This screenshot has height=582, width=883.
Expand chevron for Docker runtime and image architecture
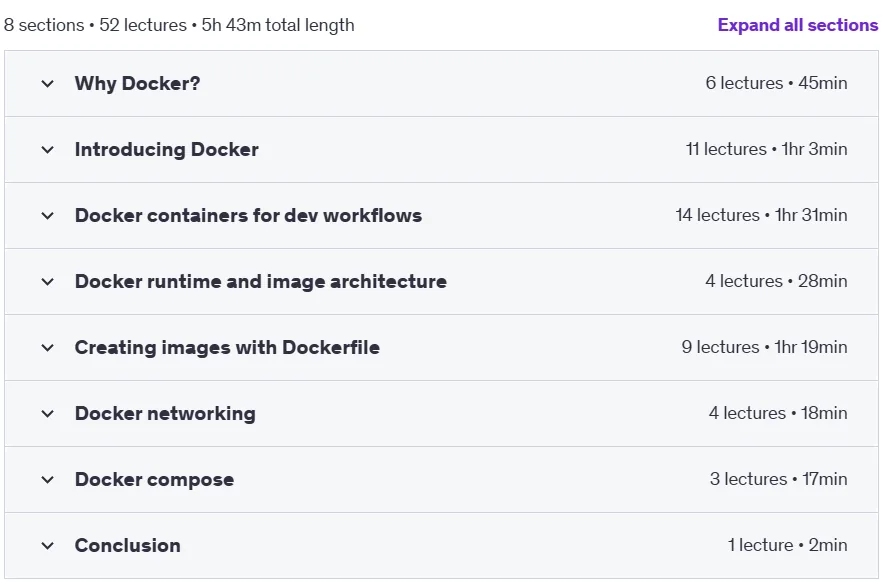click(48, 282)
